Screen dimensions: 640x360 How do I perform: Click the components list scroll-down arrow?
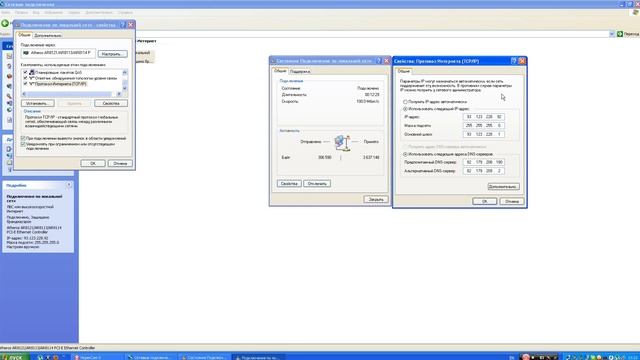click(x=125, y=88)
